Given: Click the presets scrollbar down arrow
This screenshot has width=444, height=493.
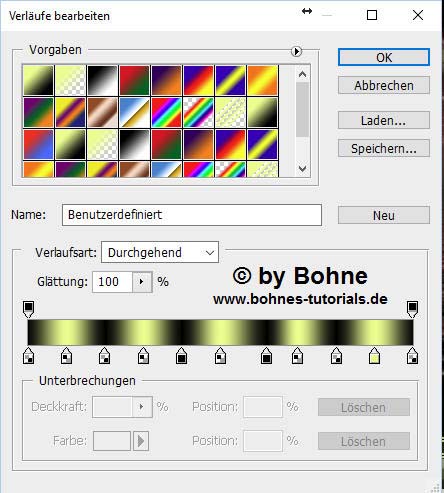Looking at the screenshot, I should 302,169.
